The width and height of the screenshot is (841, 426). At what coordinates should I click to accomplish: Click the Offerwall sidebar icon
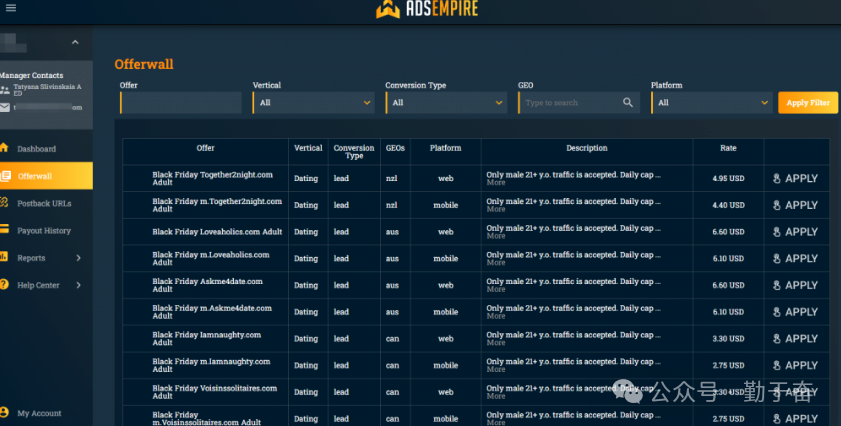pyautogui.click(x=5, y=175)
